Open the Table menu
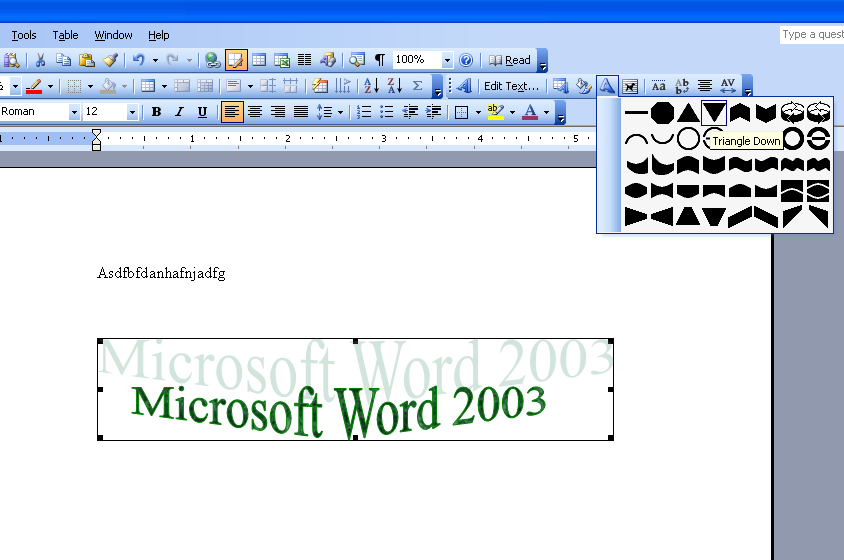 tap(65, 35)
